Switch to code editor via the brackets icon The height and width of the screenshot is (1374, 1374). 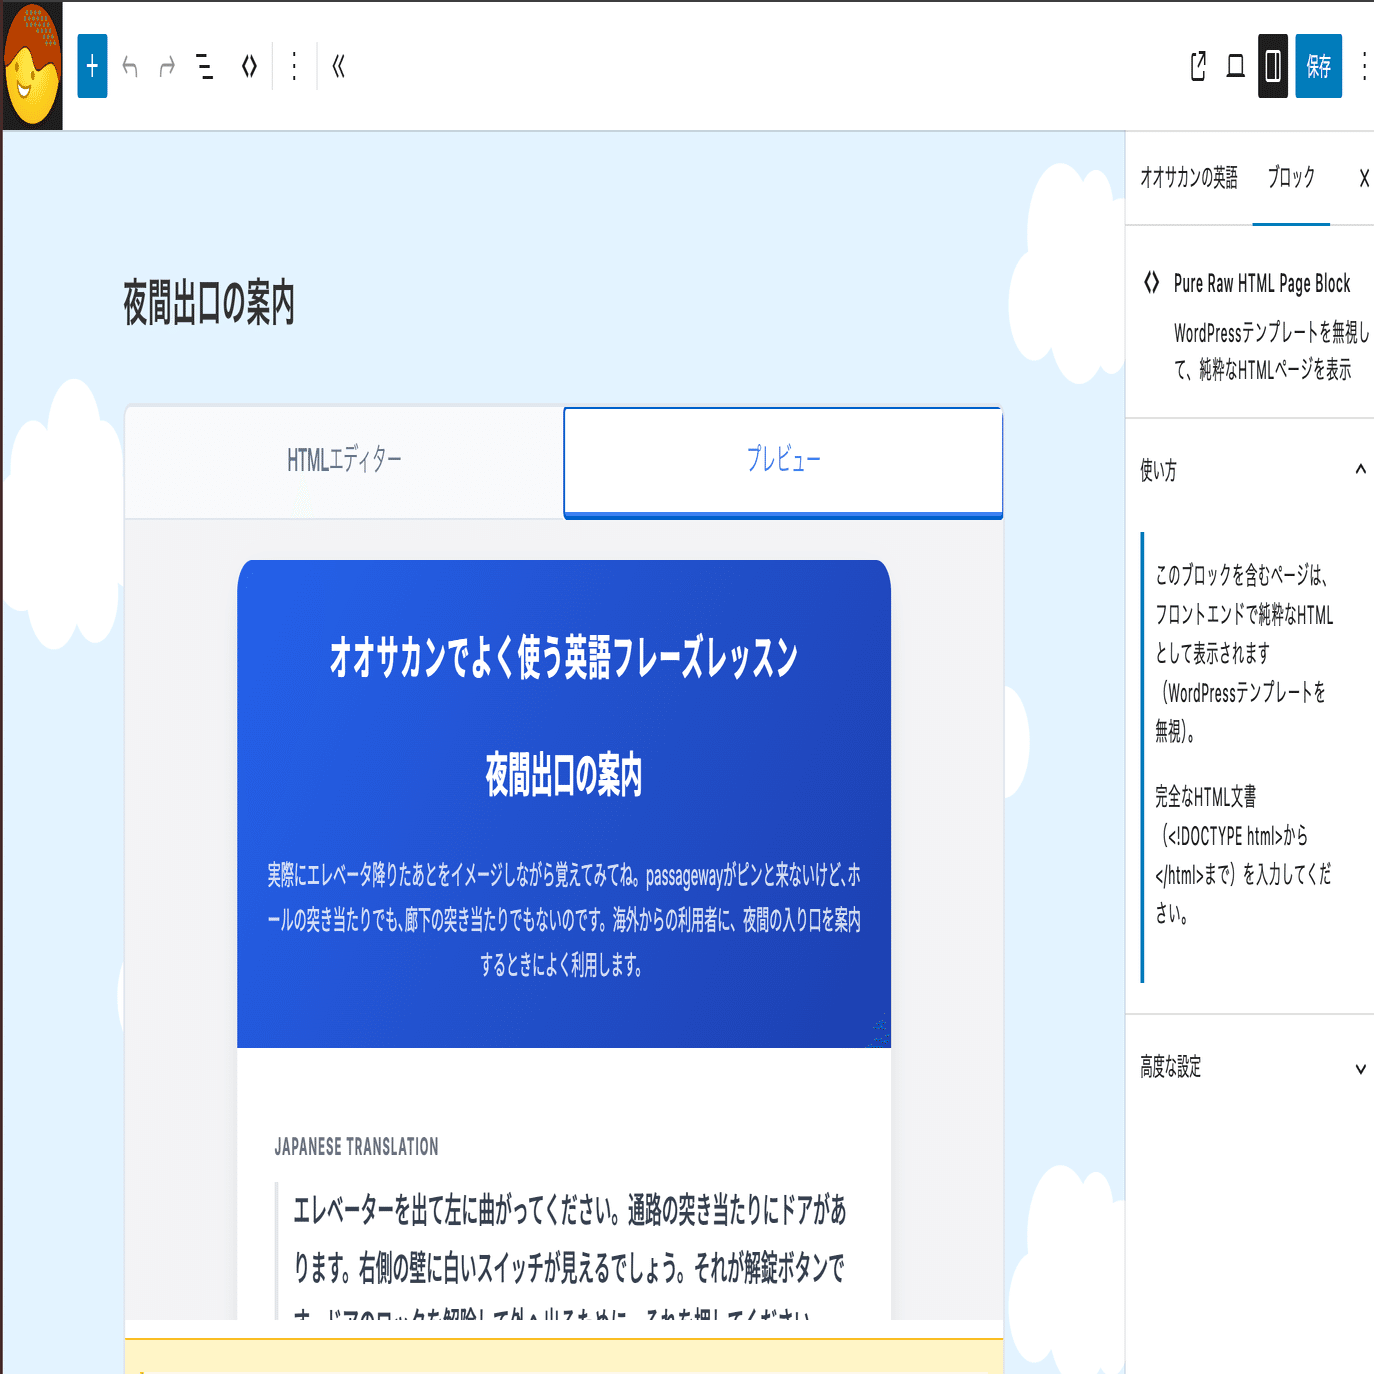click(249, 66)
